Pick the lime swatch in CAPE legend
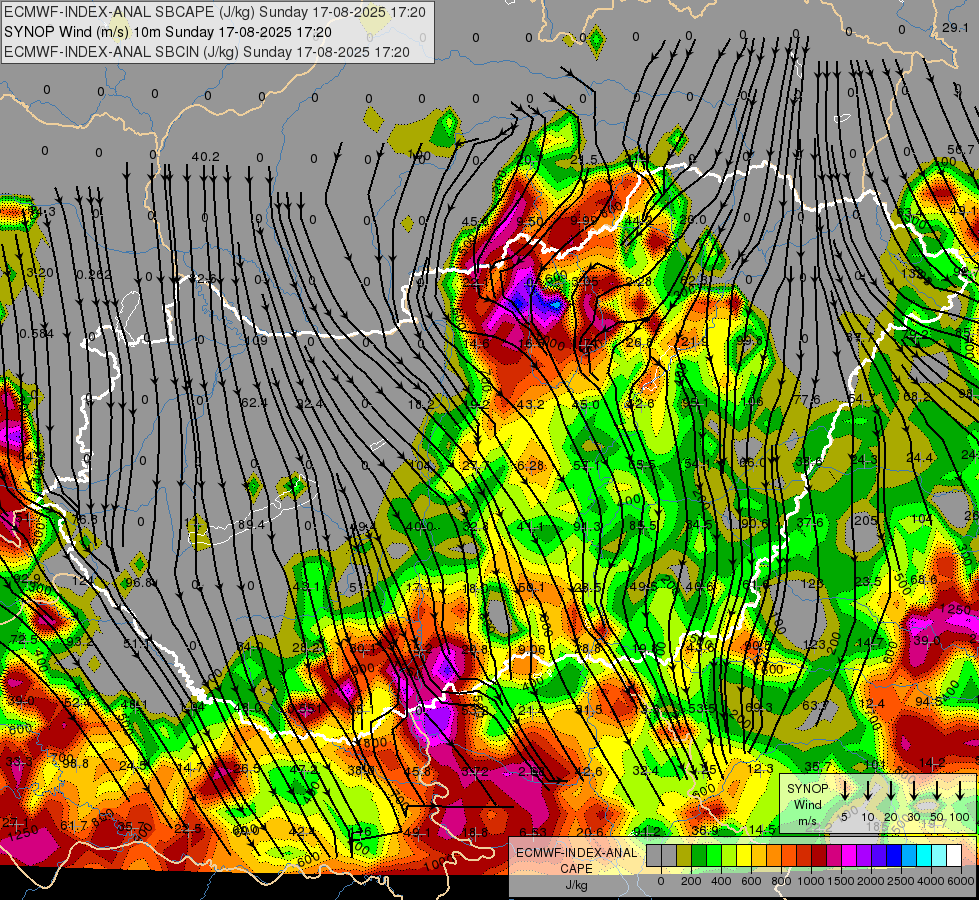The width and height of the screenshot is (979, 900). point(729,855)
